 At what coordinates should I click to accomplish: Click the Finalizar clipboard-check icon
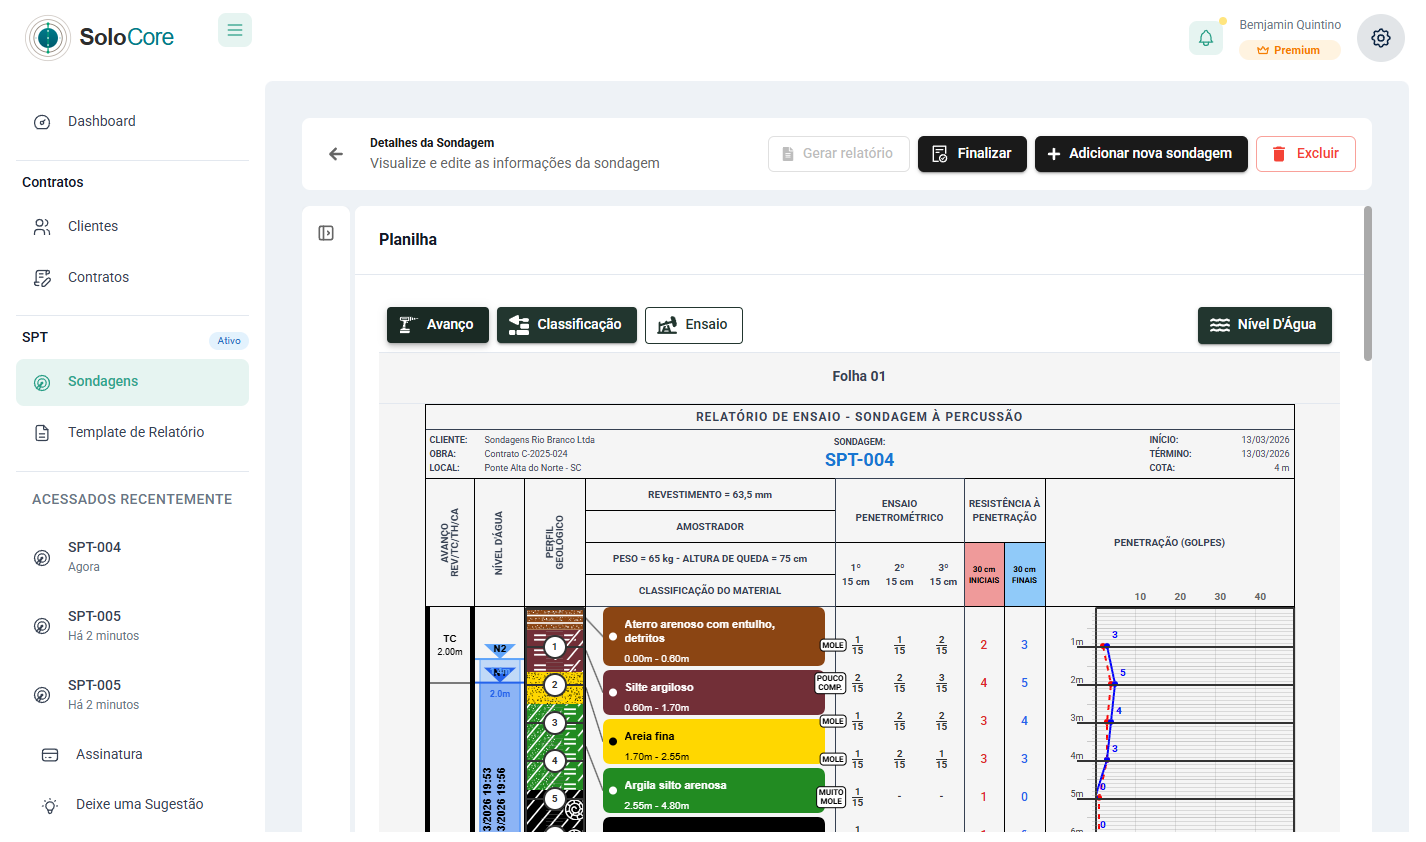pos(940,154)
